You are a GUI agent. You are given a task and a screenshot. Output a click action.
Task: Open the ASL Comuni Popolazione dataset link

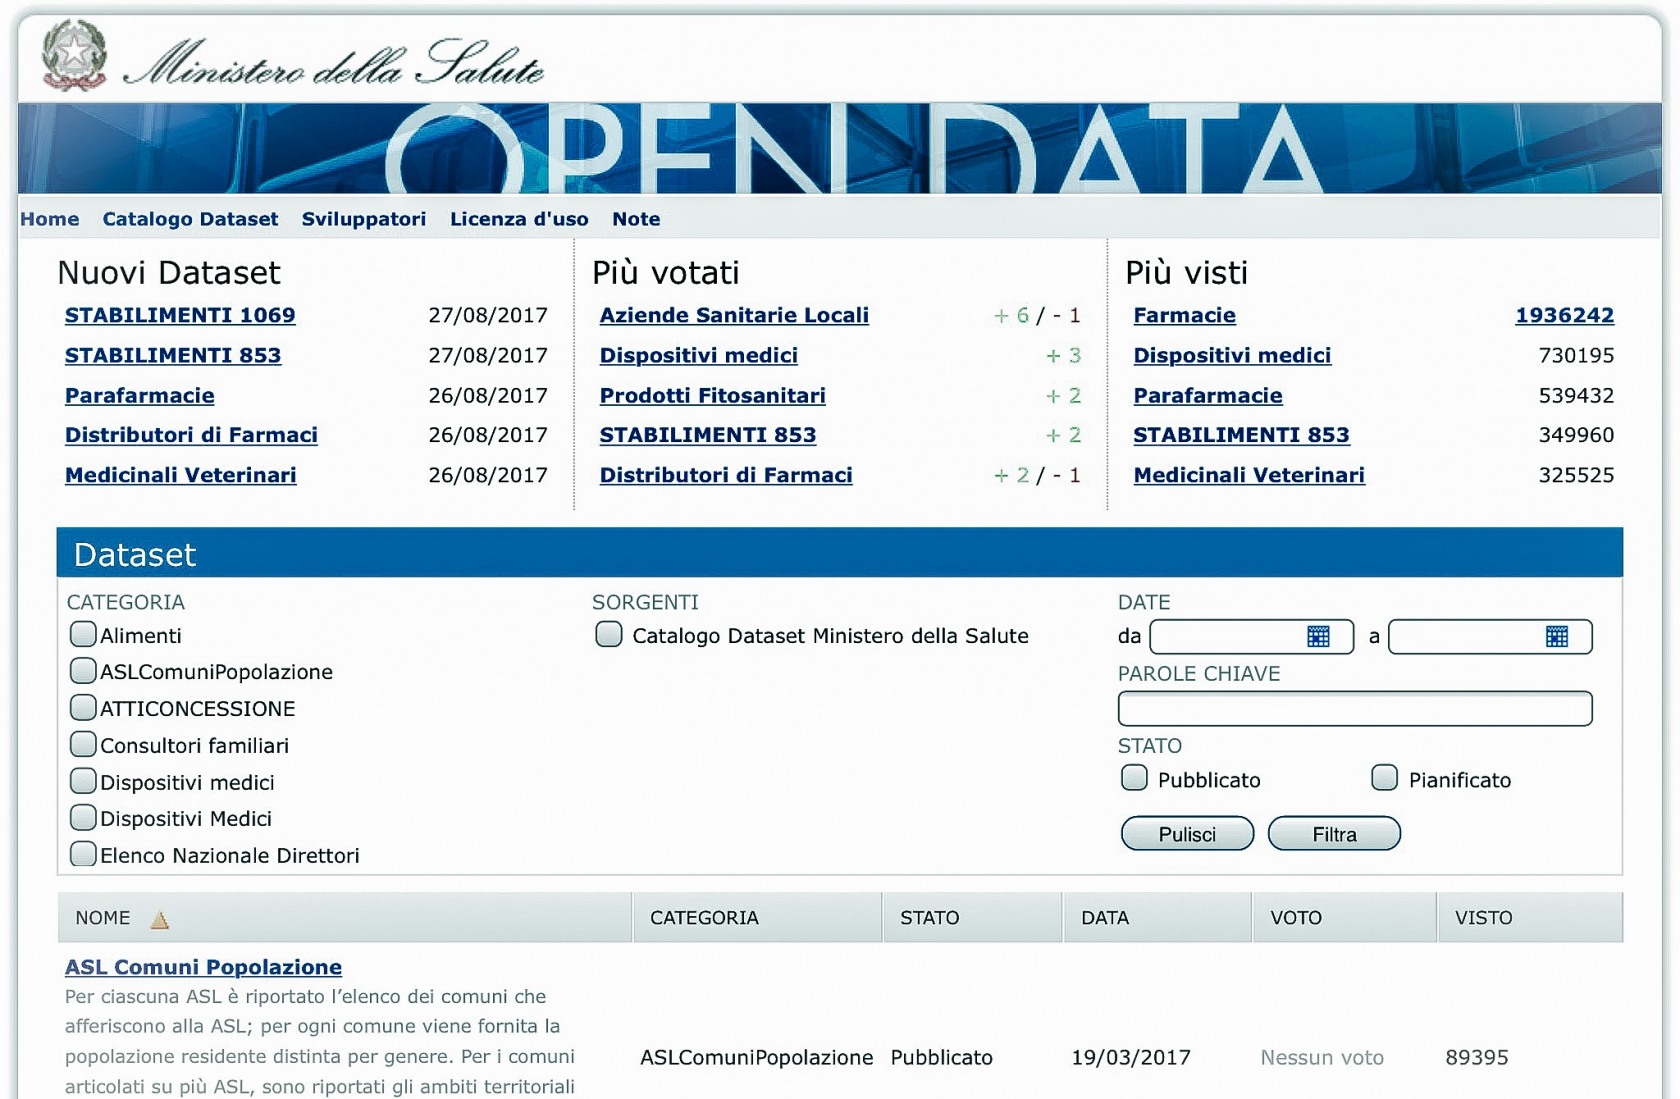(x=203, y=967)
